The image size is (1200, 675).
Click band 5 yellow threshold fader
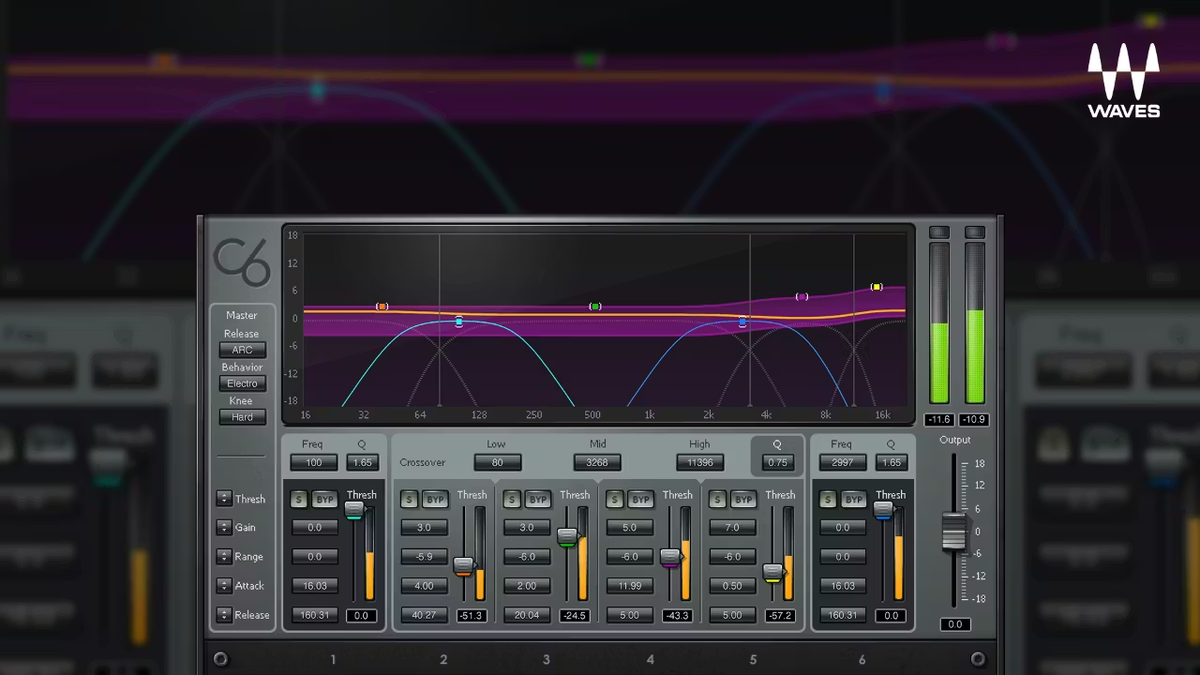[x=773, y=573]
